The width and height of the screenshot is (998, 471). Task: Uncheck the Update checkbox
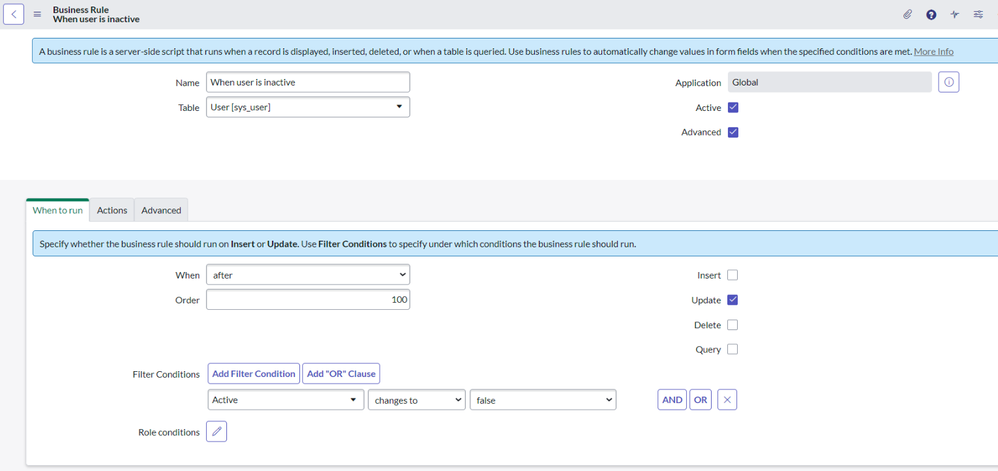point(733,300)
